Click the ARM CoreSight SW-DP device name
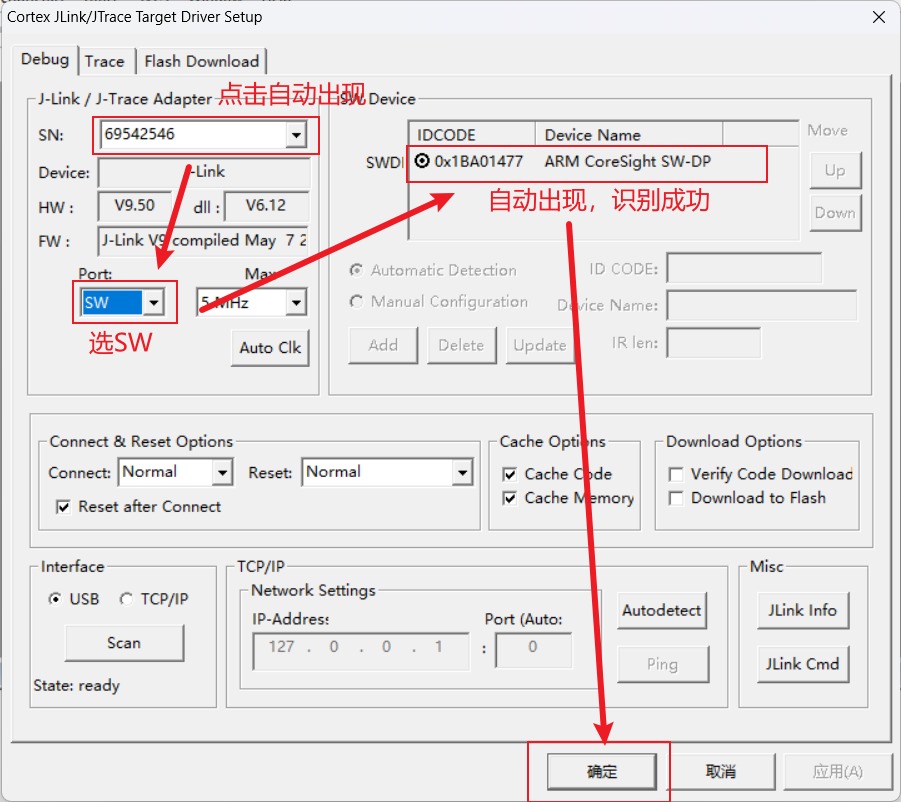 [x=627, y=161]
